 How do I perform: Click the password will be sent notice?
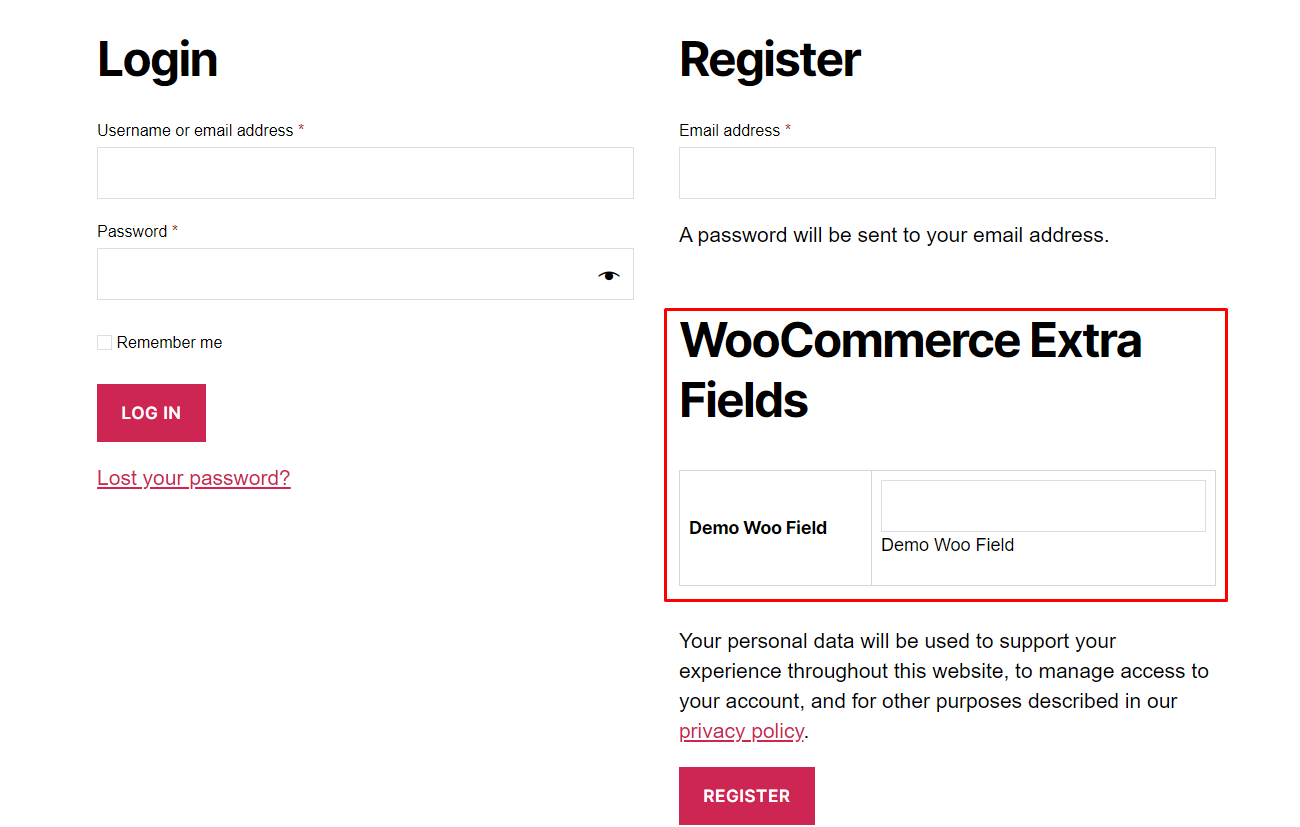894,236
